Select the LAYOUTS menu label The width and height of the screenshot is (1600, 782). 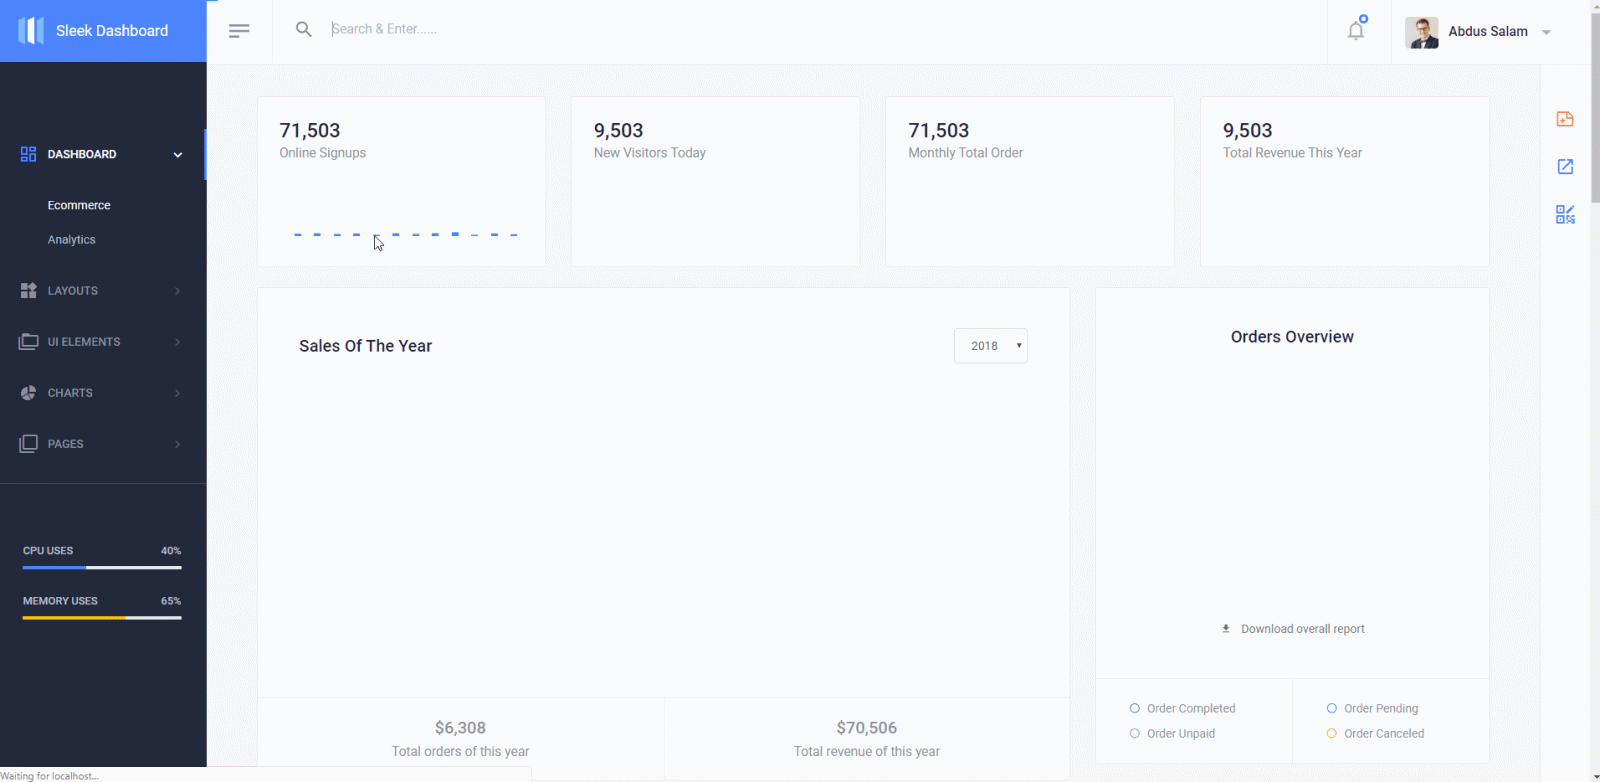73,291
